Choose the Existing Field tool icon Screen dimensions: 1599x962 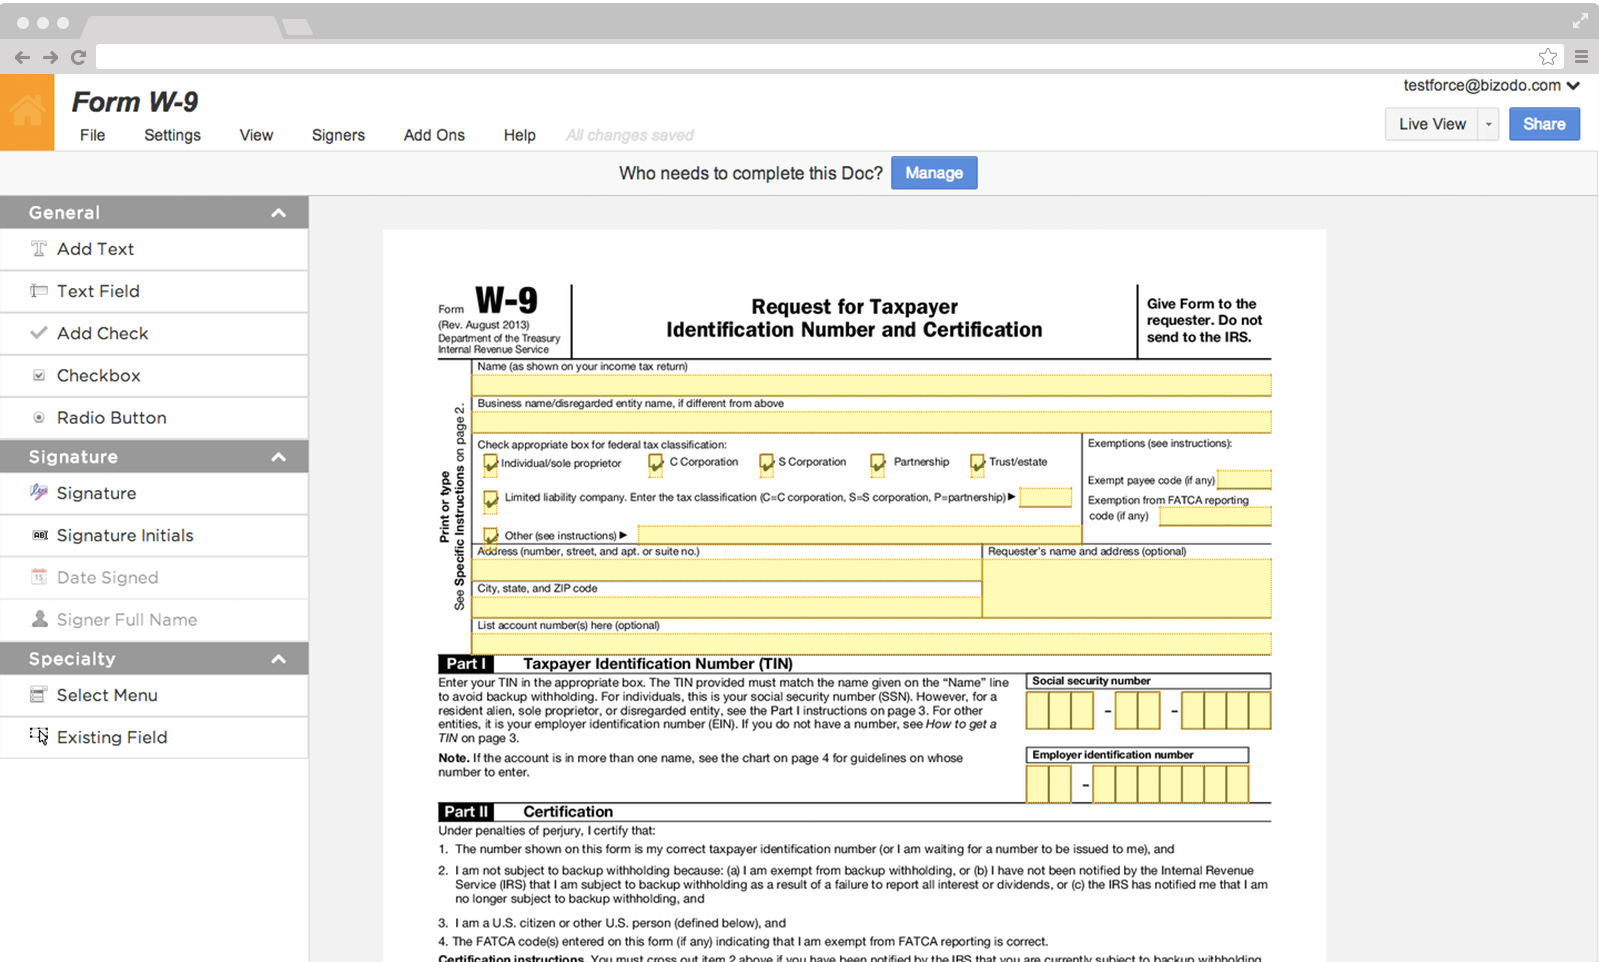39,737
